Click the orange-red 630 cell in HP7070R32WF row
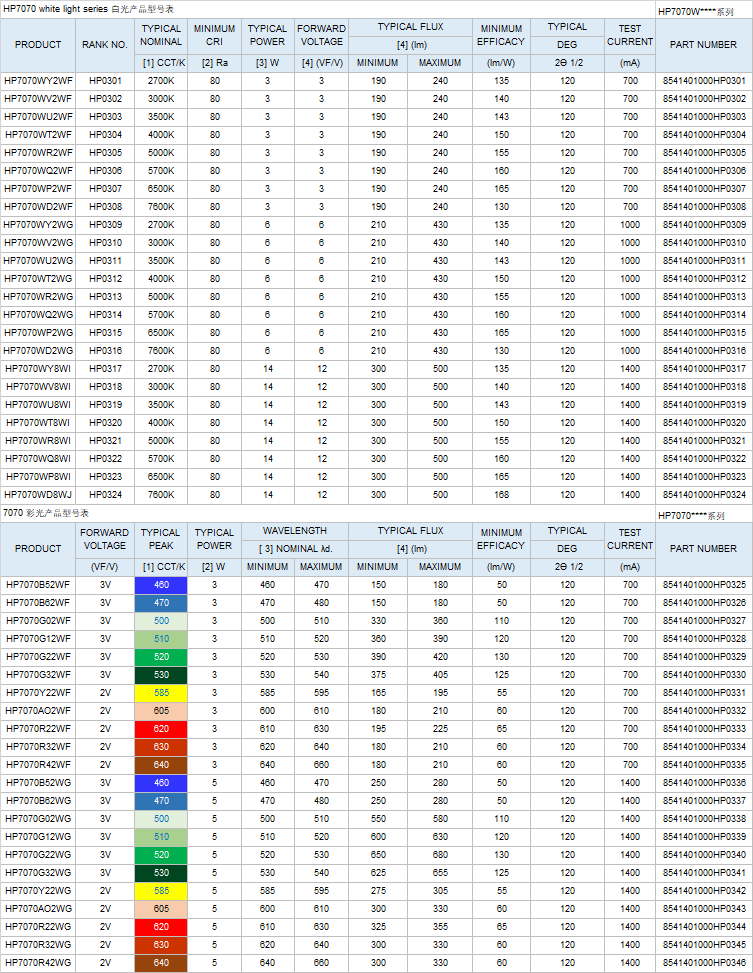 161,747
